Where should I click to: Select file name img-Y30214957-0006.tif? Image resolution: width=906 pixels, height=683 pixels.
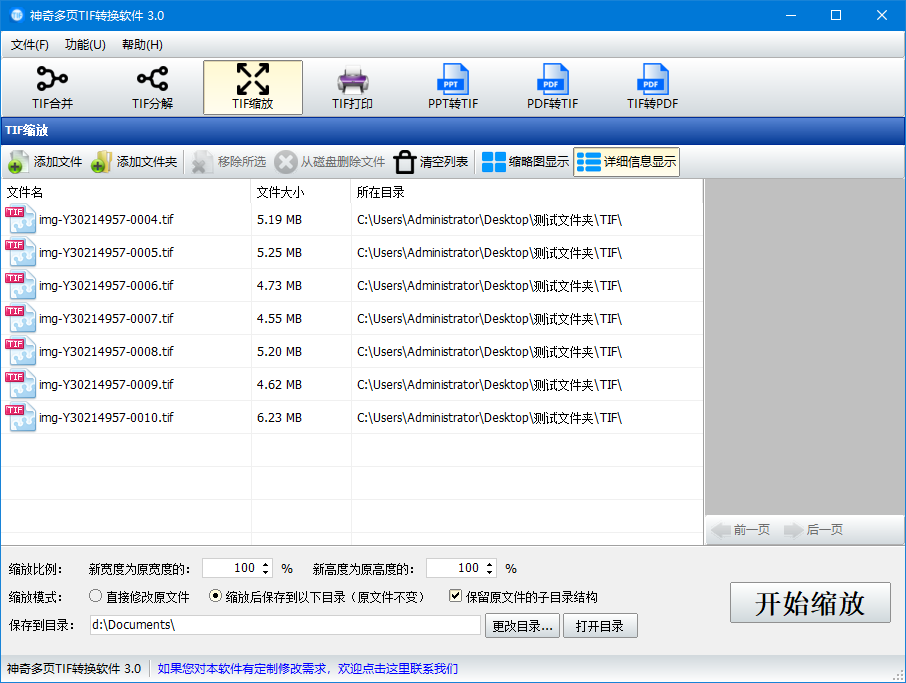click(x=106, y=285)
